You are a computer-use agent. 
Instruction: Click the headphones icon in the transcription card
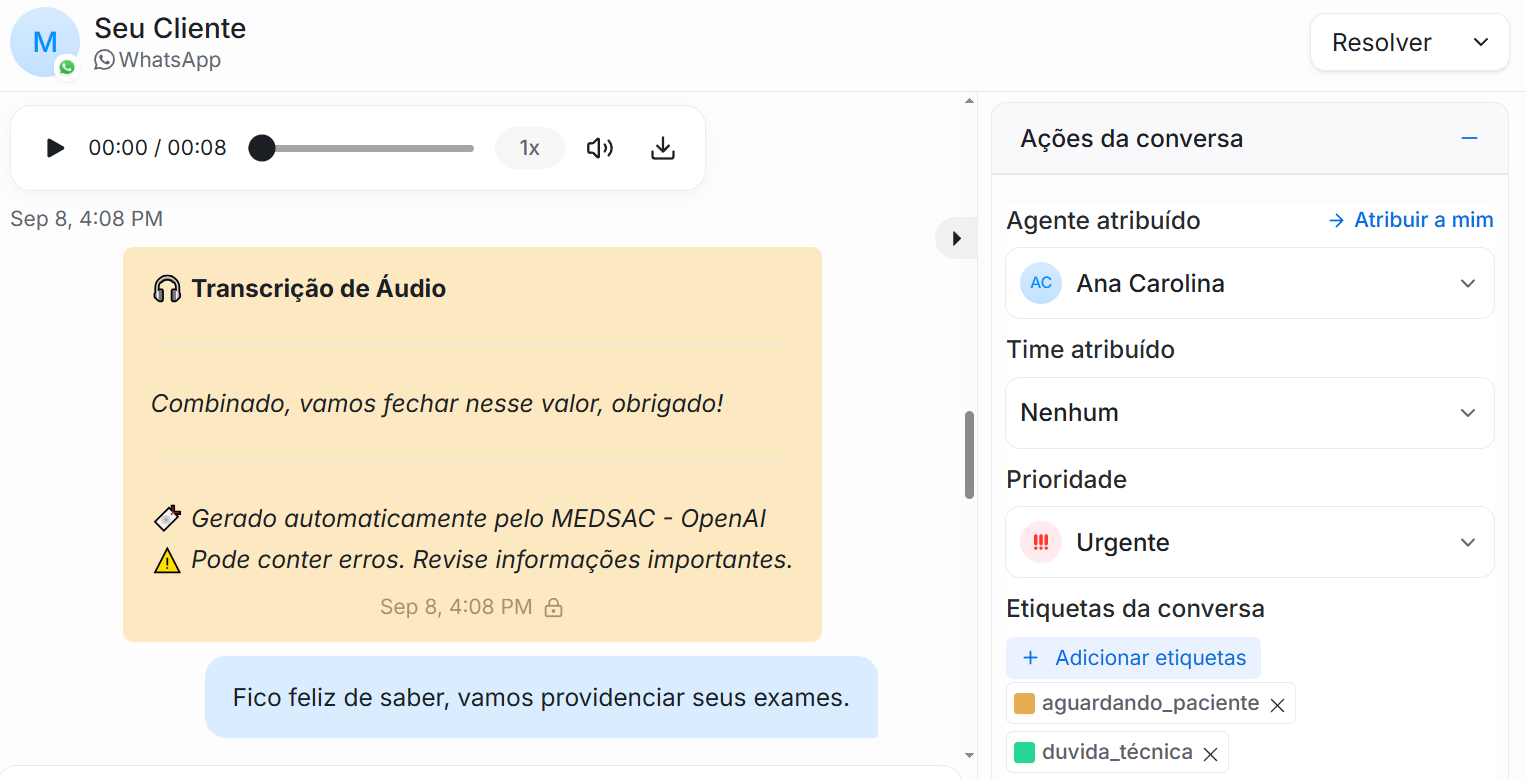(169, 288)
